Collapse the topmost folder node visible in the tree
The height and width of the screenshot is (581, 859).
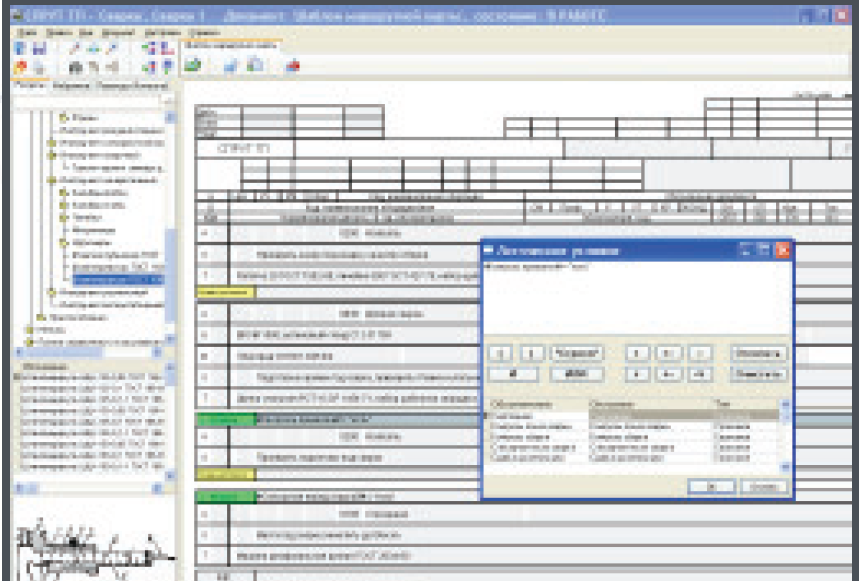coord(64,117)
